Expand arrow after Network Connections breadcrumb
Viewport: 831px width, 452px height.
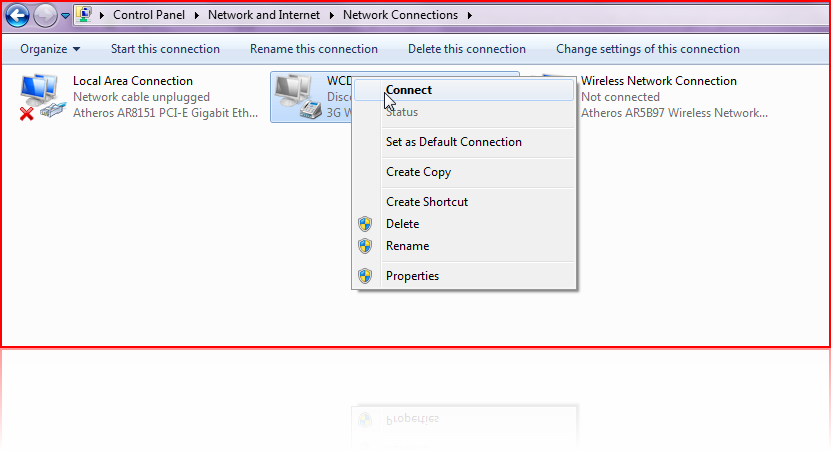[x=470, y=15]
